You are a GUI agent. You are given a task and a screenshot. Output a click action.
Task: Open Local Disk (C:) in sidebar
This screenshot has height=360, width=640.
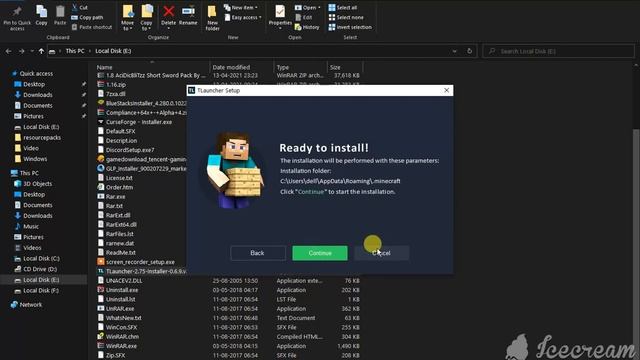[41, 258]
